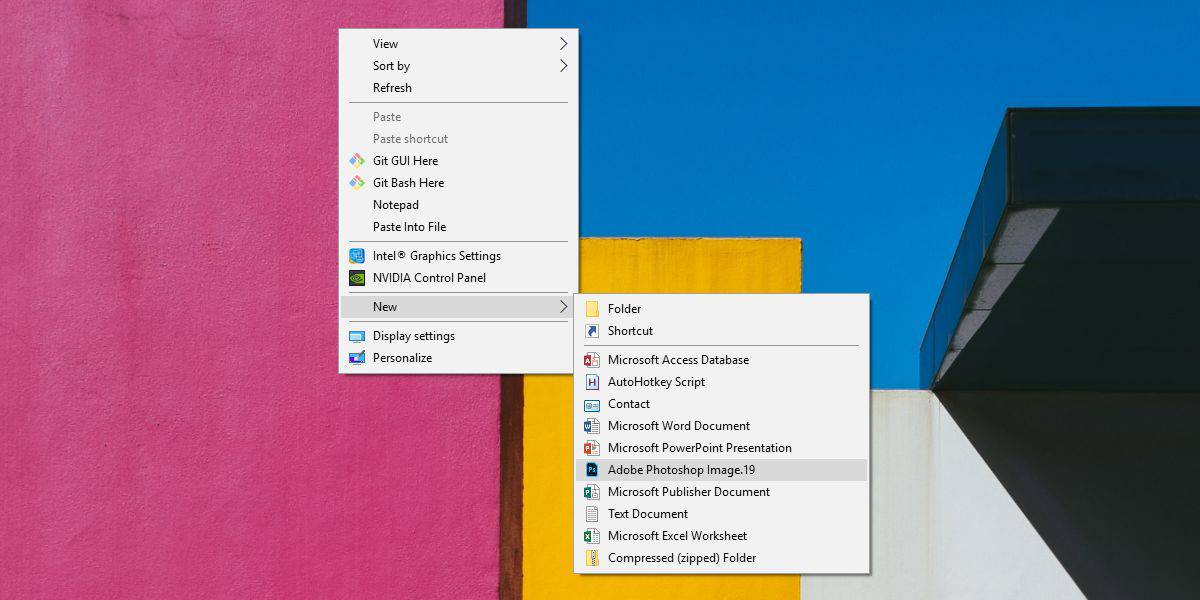
Task: Click the Photoshop Ps icon
Action: 592,470
